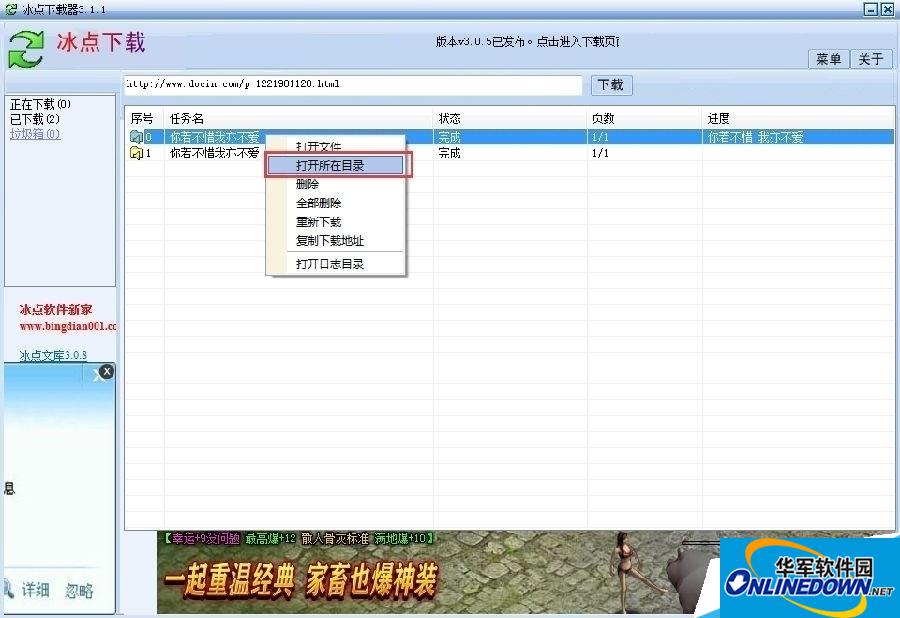Click the 页数 column header
Image resolution: width=900 pixels, height=618 pixels.
tap(603, 119)
